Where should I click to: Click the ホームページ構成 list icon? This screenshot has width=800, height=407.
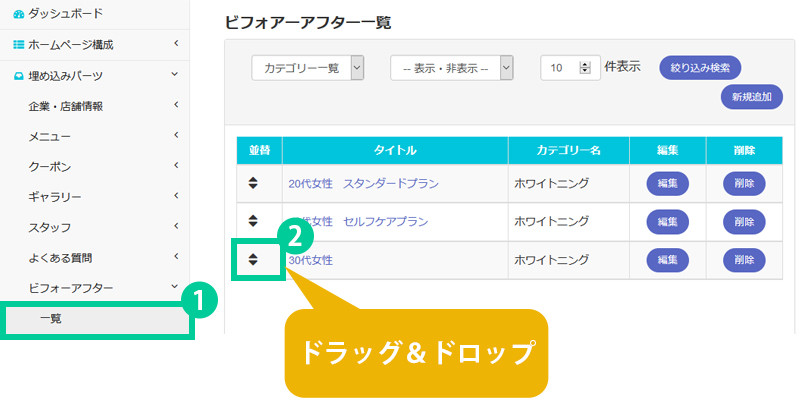[18, 45]
